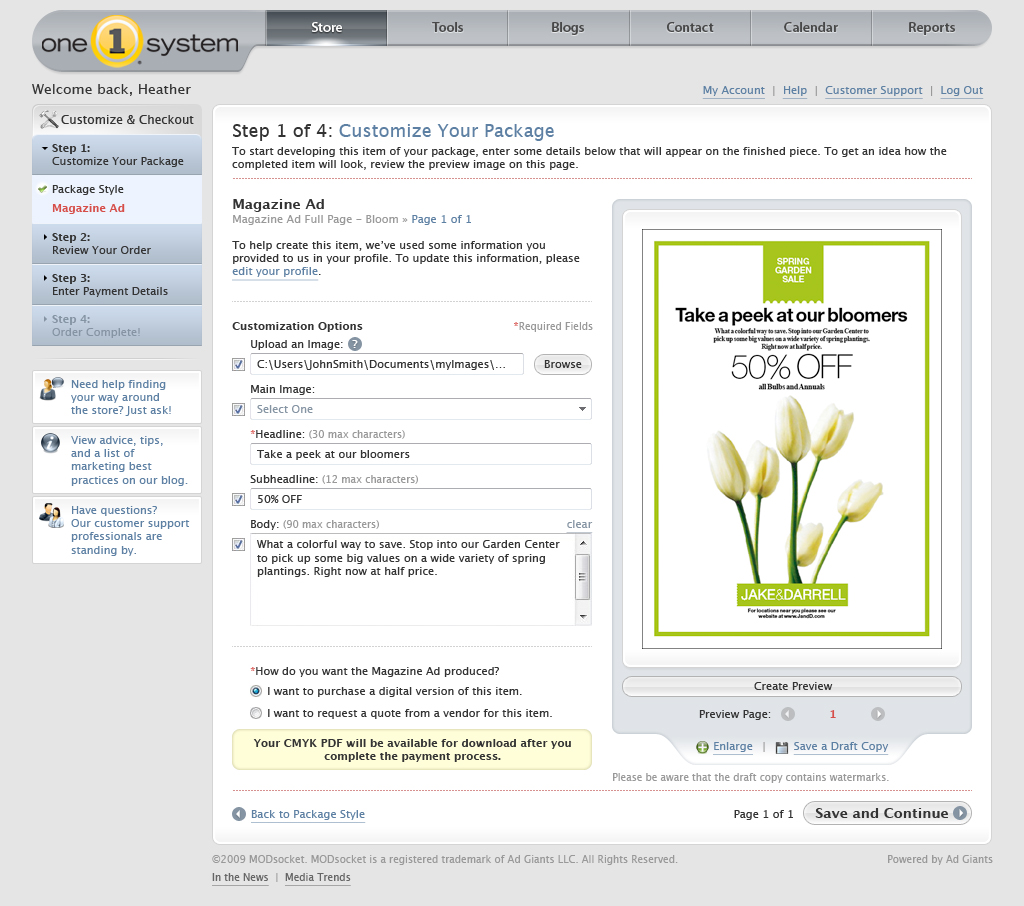Viewport: 1024px width, 906px height.
Task: Collapse Step 1 Customize Your Package section
Action: tap(117, 155)
